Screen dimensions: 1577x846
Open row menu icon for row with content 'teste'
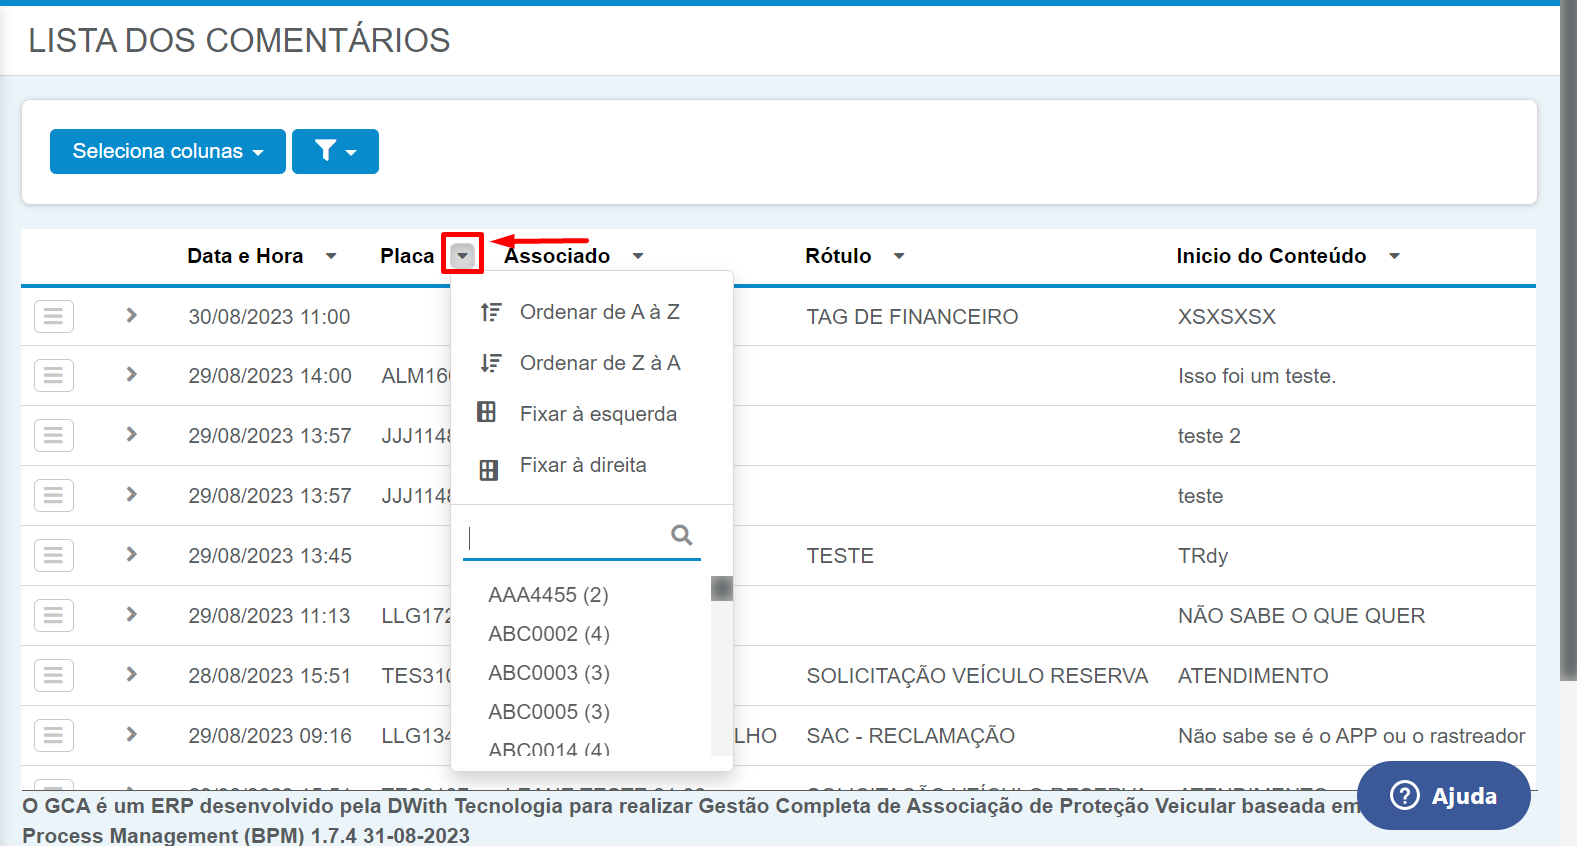coord(54,496)
